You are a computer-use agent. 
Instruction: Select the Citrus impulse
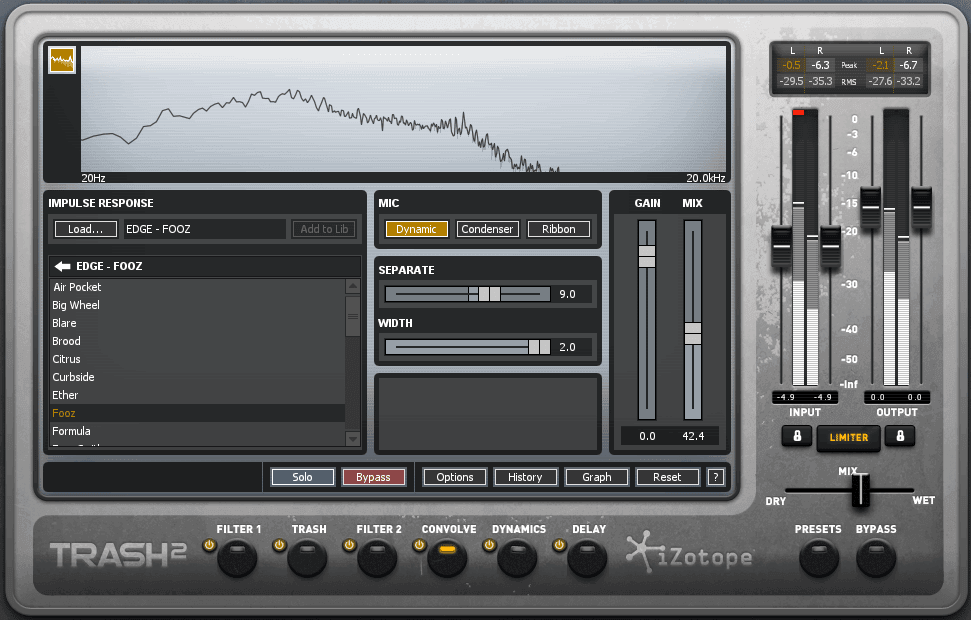click(197, 359)
